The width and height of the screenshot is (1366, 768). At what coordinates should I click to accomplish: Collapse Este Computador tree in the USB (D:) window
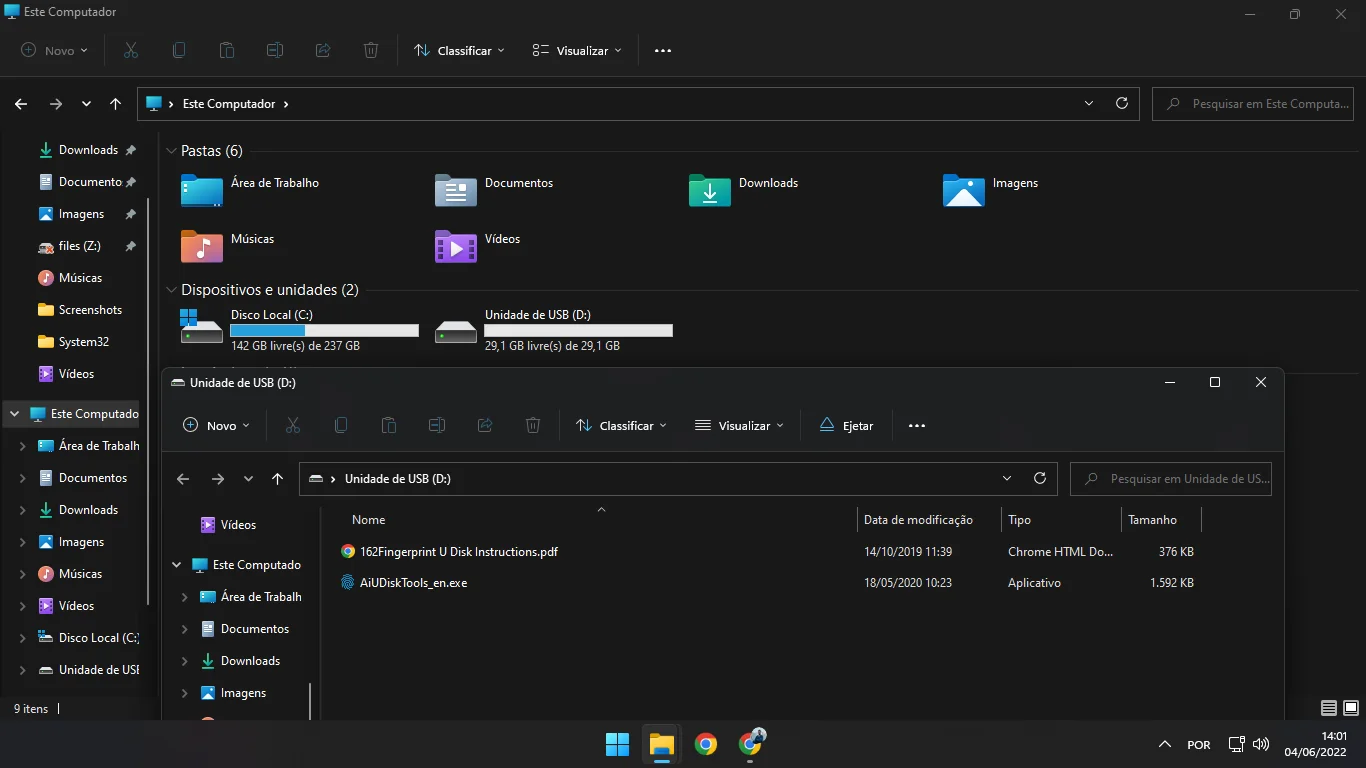(x=177, y=565)
